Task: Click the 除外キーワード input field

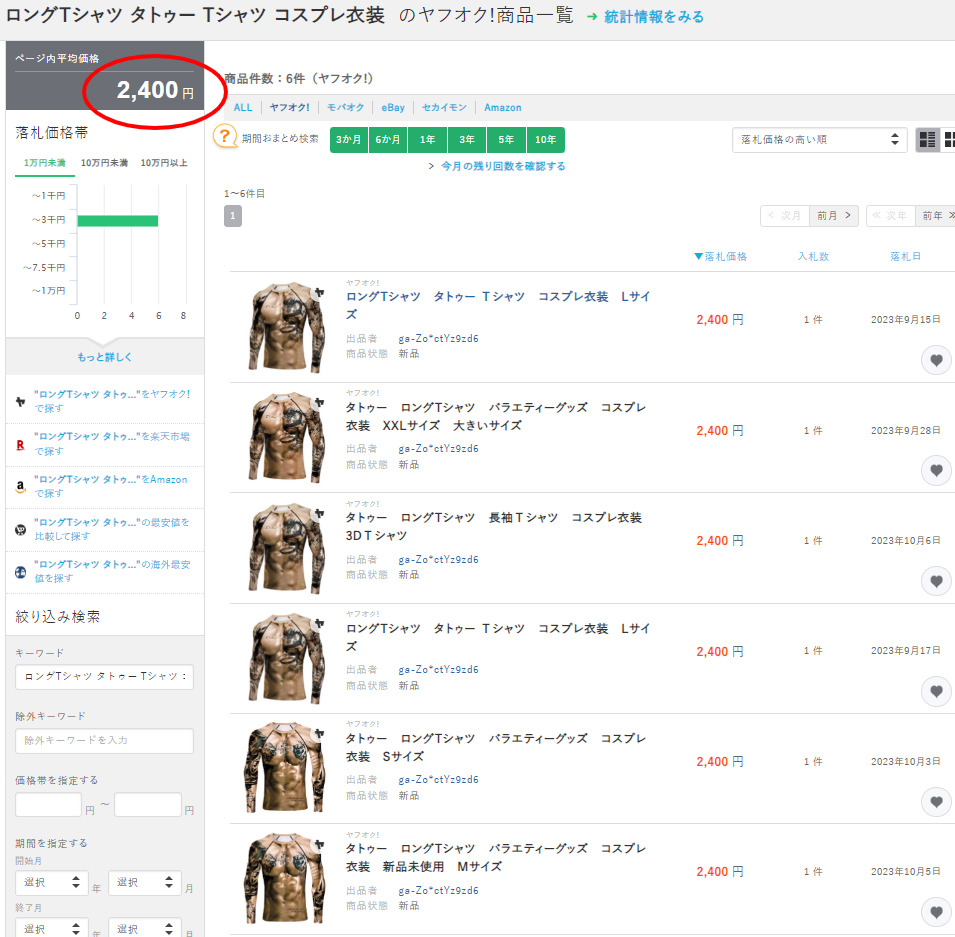Action: pyautogui.click(x=104, y=741)
